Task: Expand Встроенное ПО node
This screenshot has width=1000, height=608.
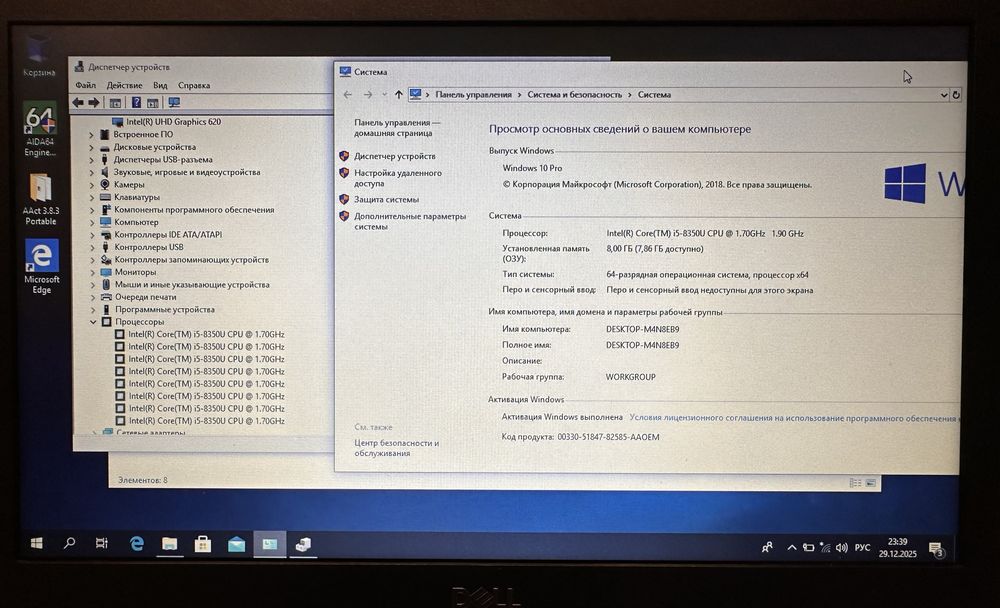Action: click(91, 135)
